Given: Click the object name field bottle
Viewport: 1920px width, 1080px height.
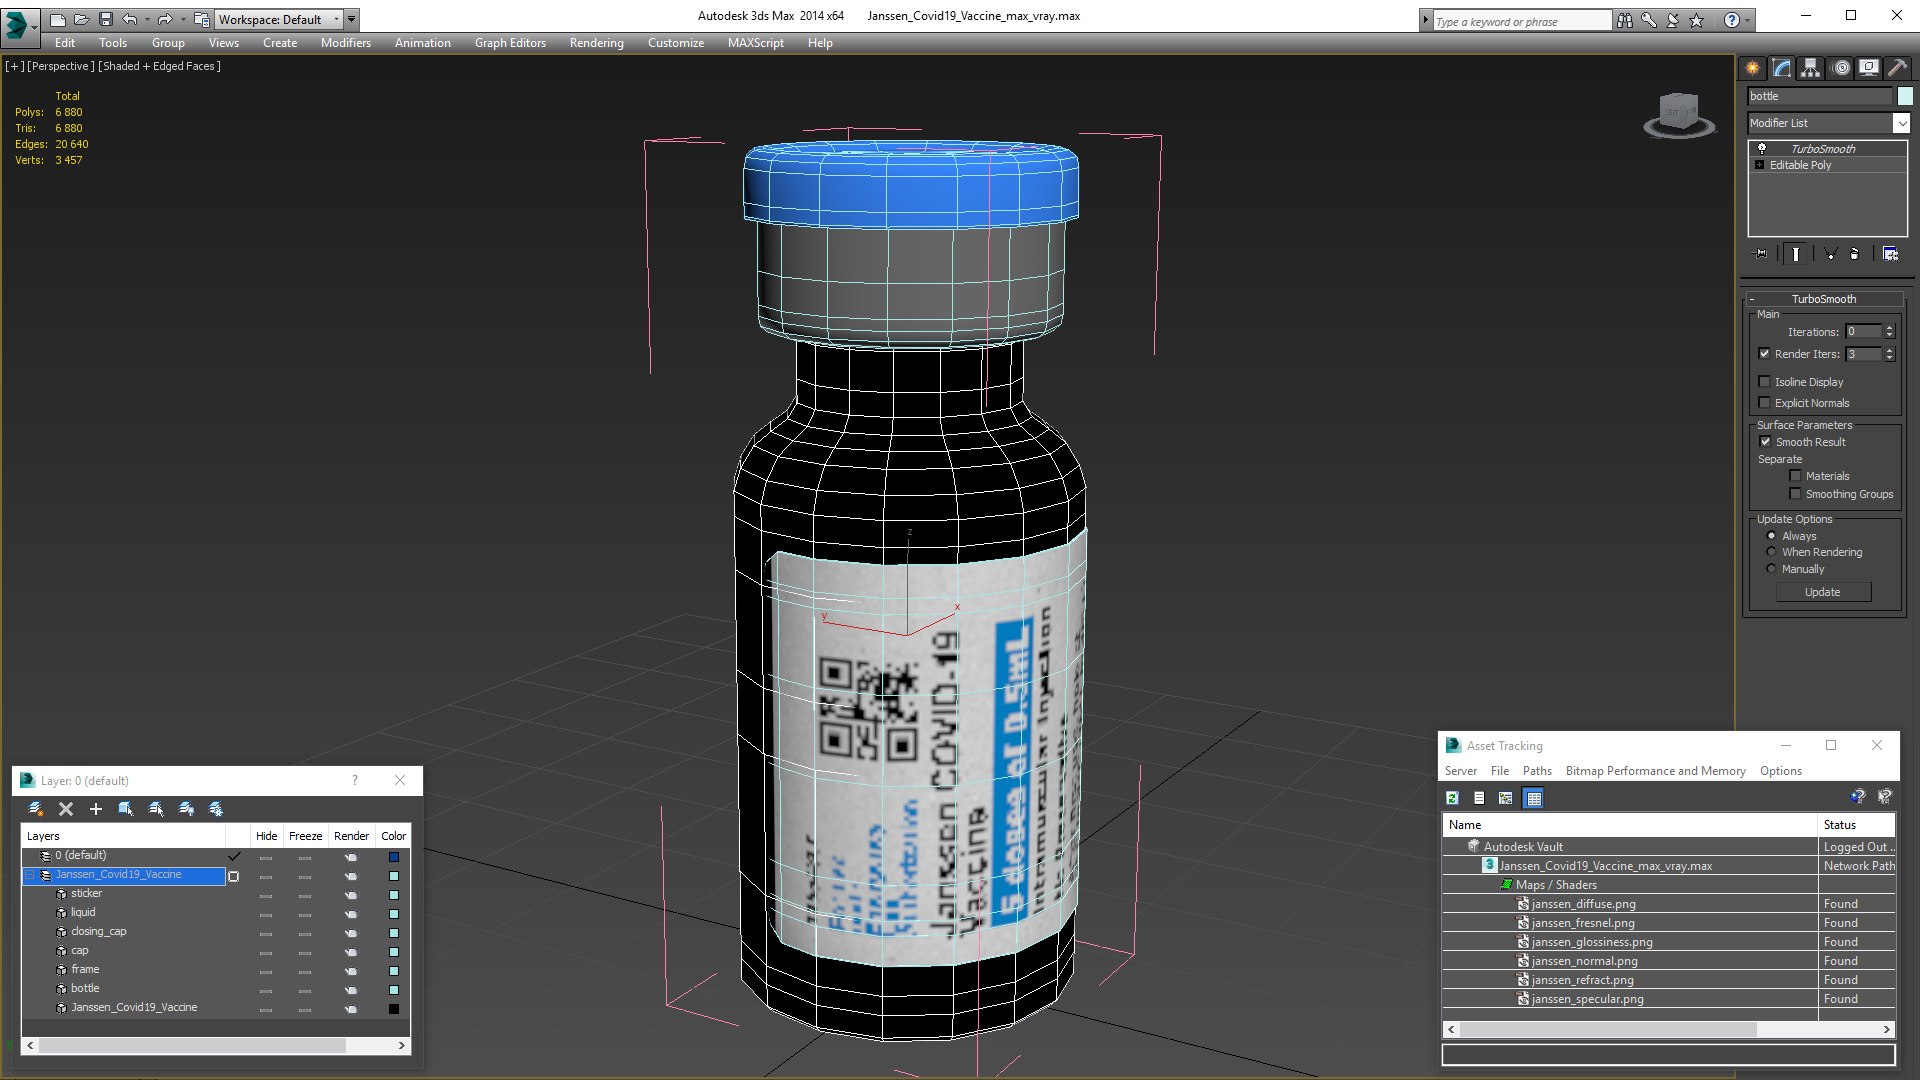Looking at the screenshot, I should click(1820, 96).
